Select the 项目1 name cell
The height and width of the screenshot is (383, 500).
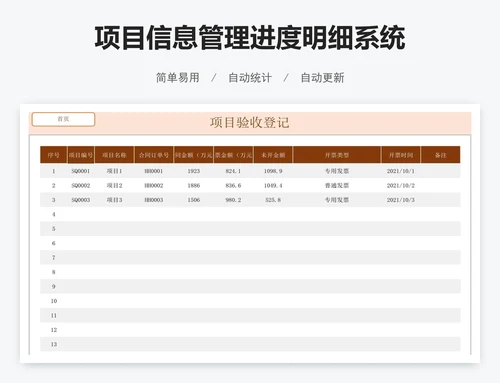[x=114, y=171]
